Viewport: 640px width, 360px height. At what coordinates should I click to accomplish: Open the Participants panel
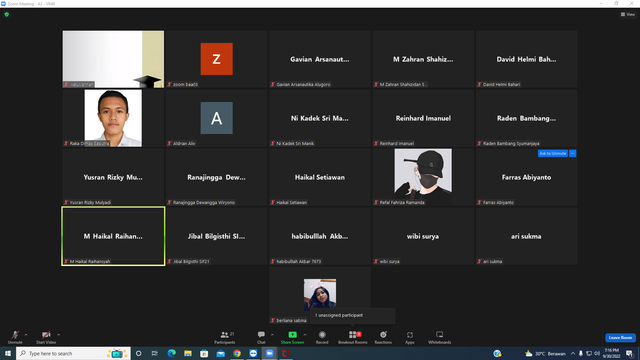pos(225,337)
